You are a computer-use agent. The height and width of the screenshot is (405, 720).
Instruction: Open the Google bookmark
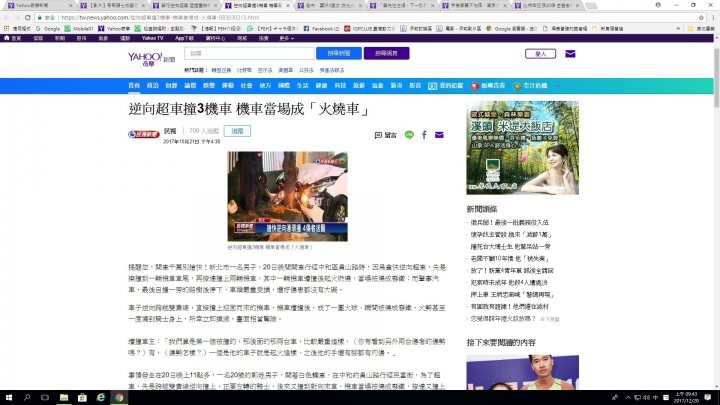48,28
